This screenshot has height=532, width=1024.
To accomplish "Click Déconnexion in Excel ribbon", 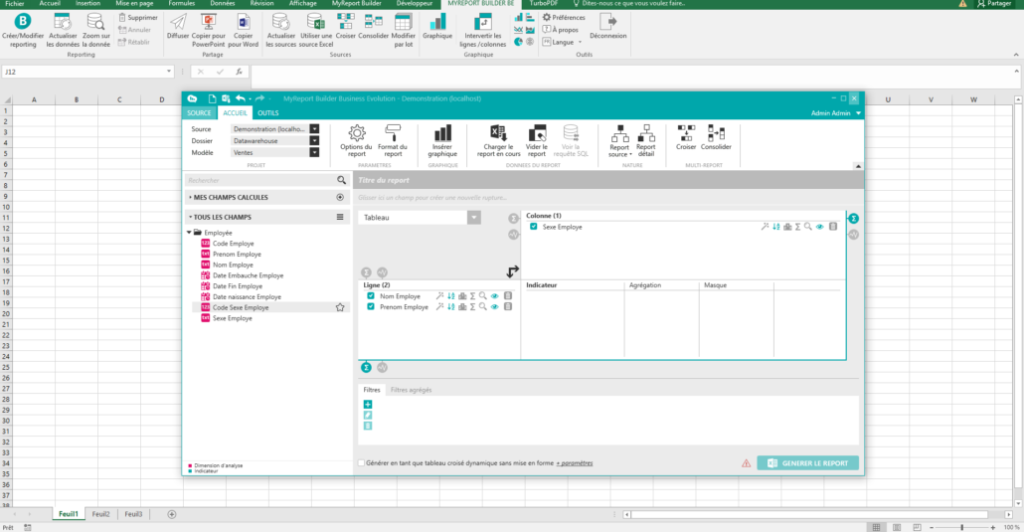I will [608, 27].
